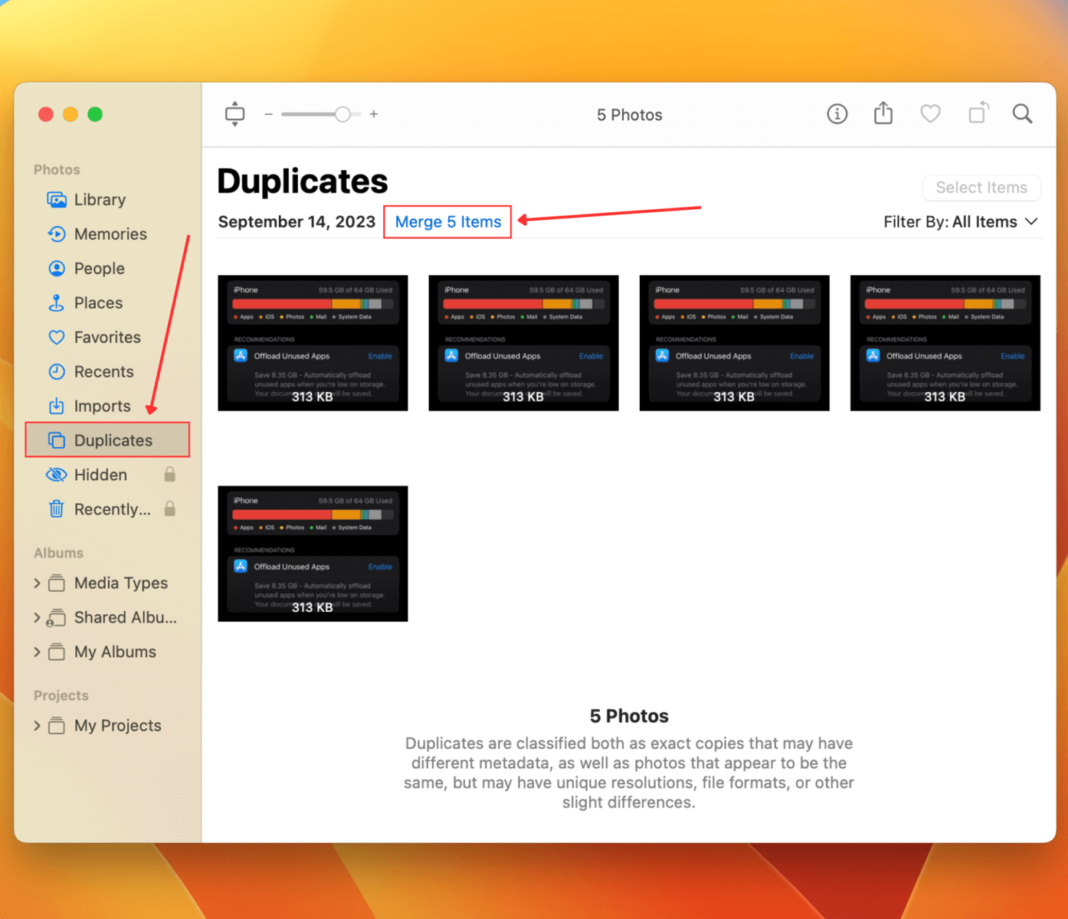Merge the 5 duplicate items
Screen dimensions: 1068x919
coord(447,221)
